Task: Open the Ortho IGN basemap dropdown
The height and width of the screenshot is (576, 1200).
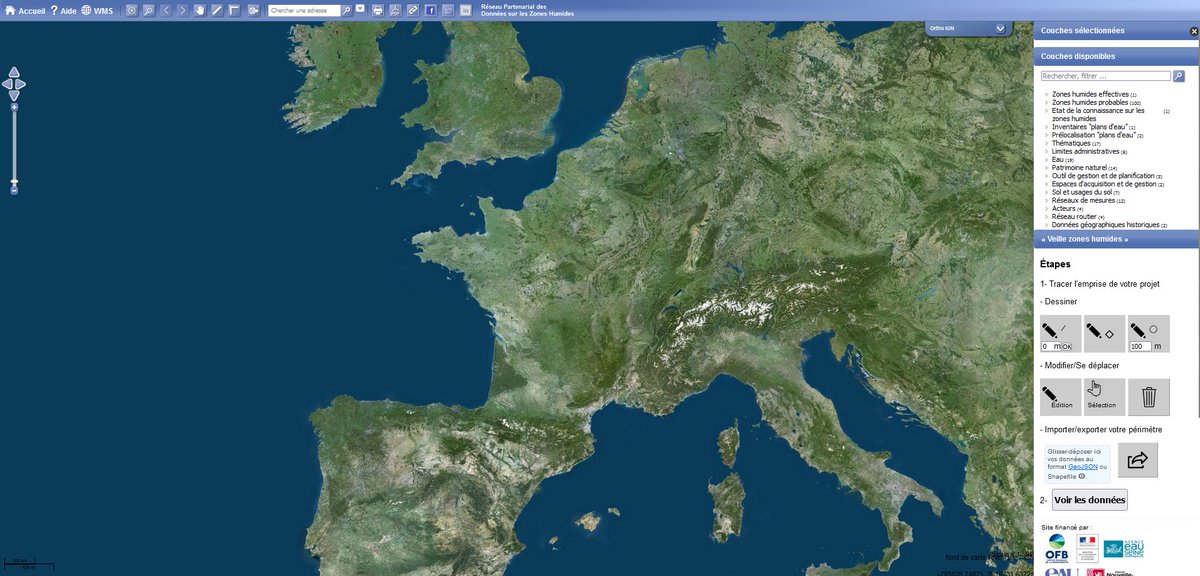Action: tap(1000, 29)
